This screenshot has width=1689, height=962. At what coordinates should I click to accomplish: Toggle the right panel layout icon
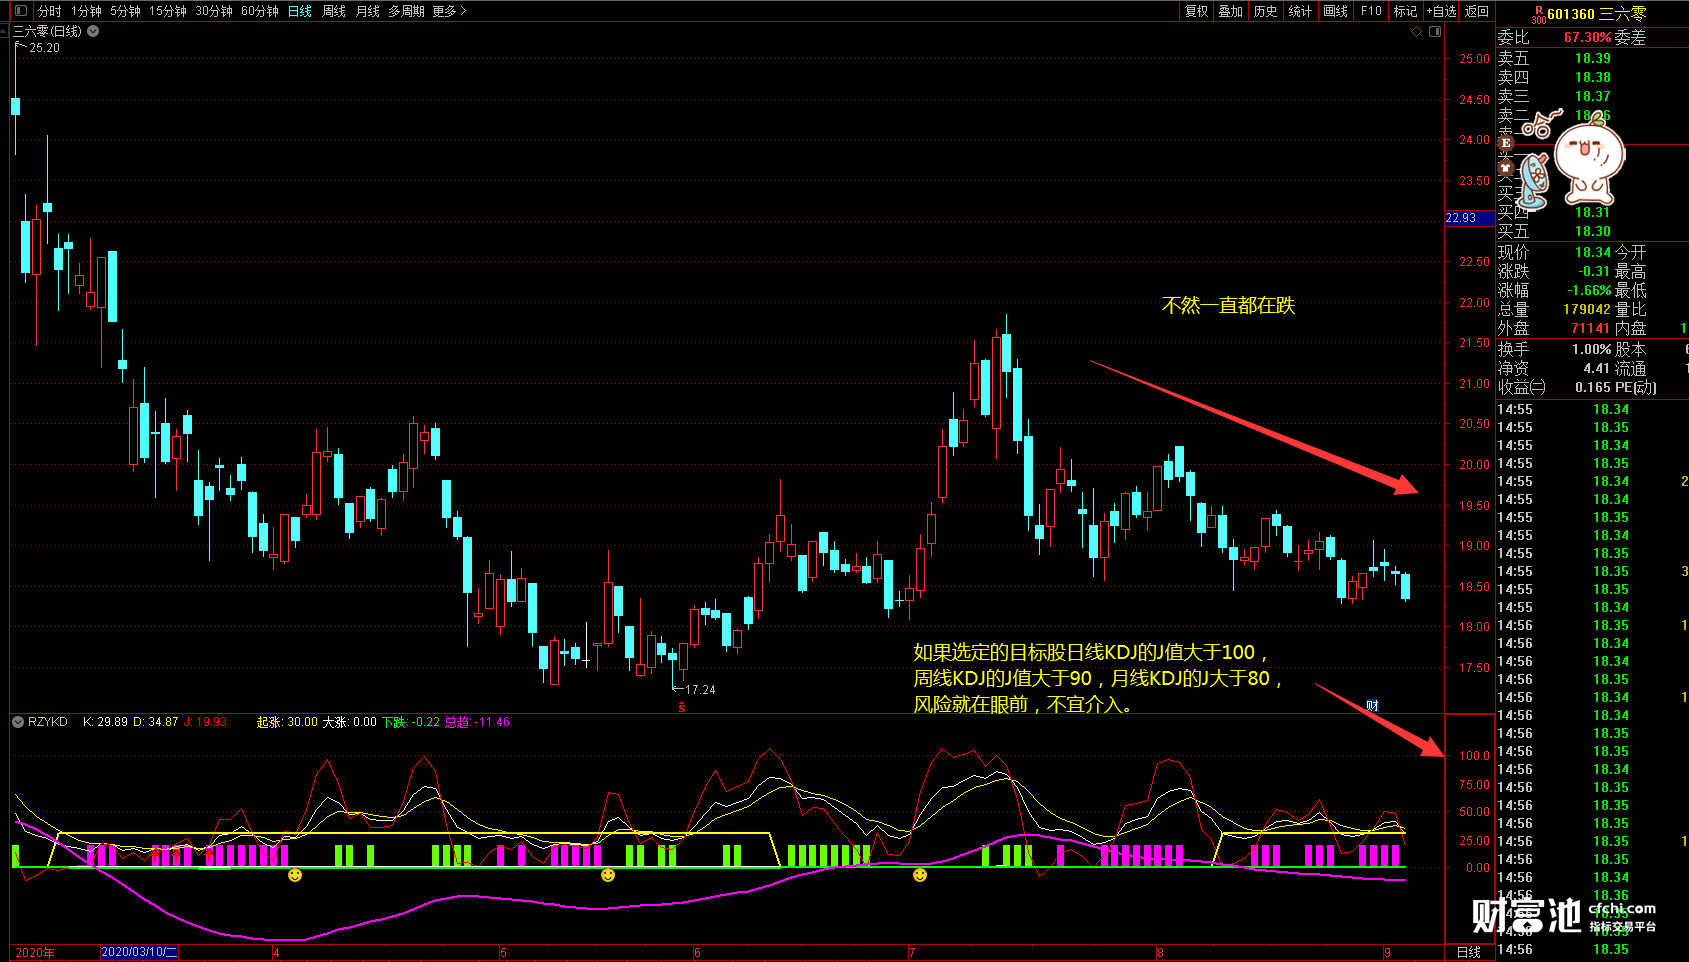pos(1435,32)
